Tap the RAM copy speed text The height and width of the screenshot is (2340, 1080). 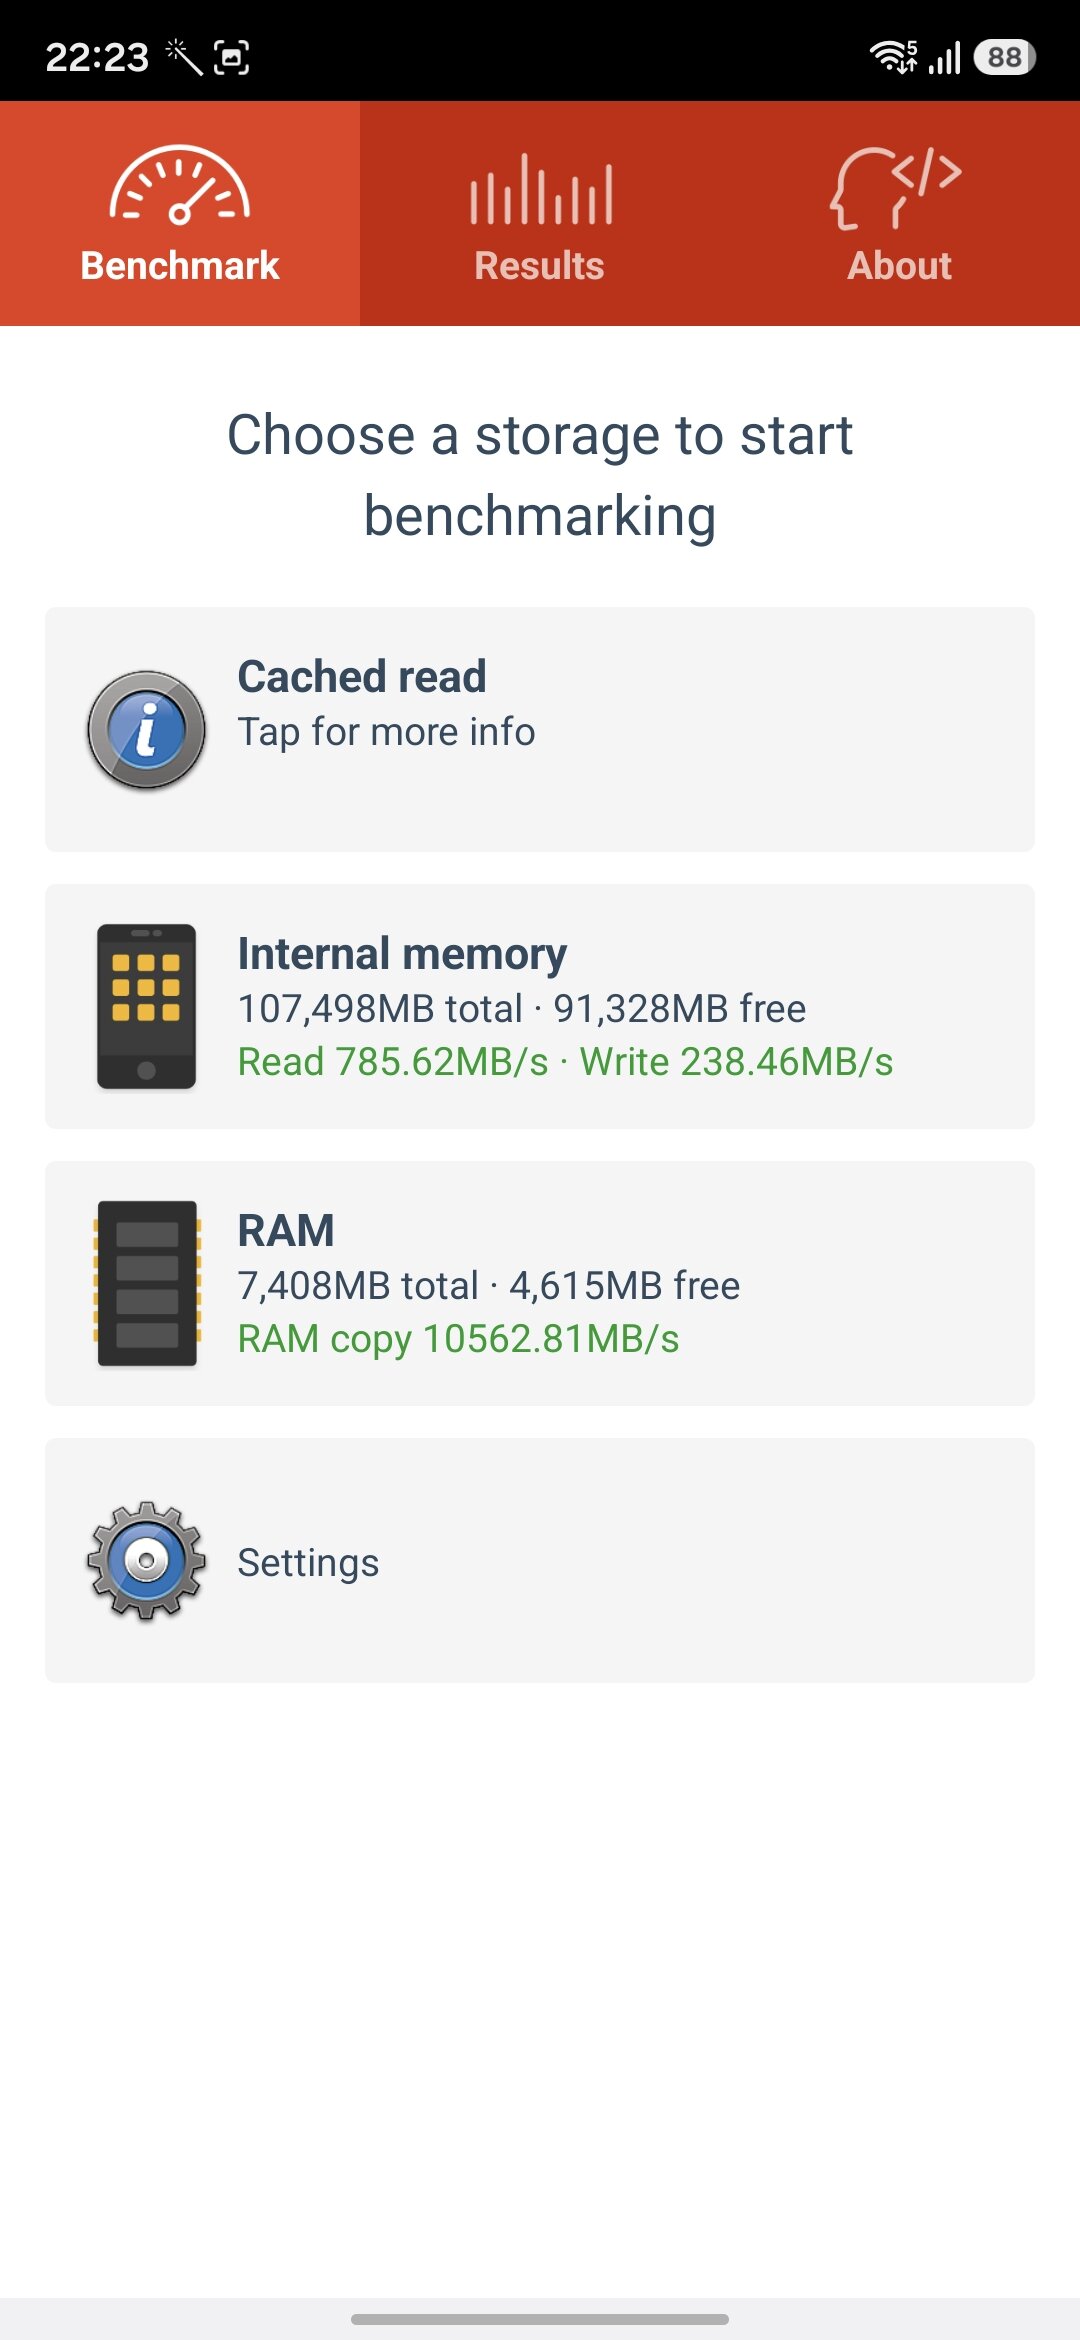(458, 1339)
